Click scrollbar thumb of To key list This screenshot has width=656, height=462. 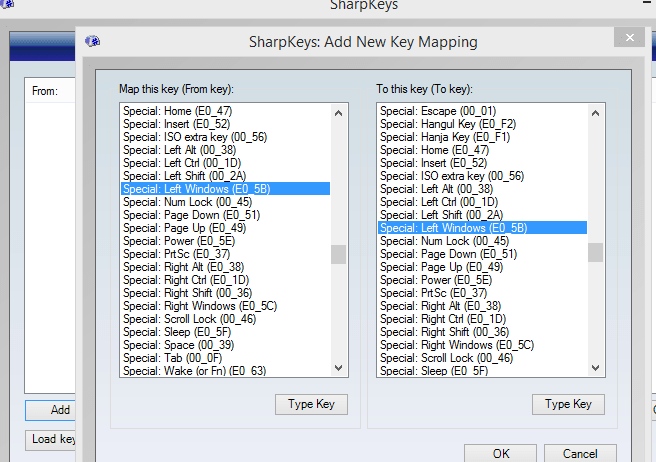[x=595, y=253]
